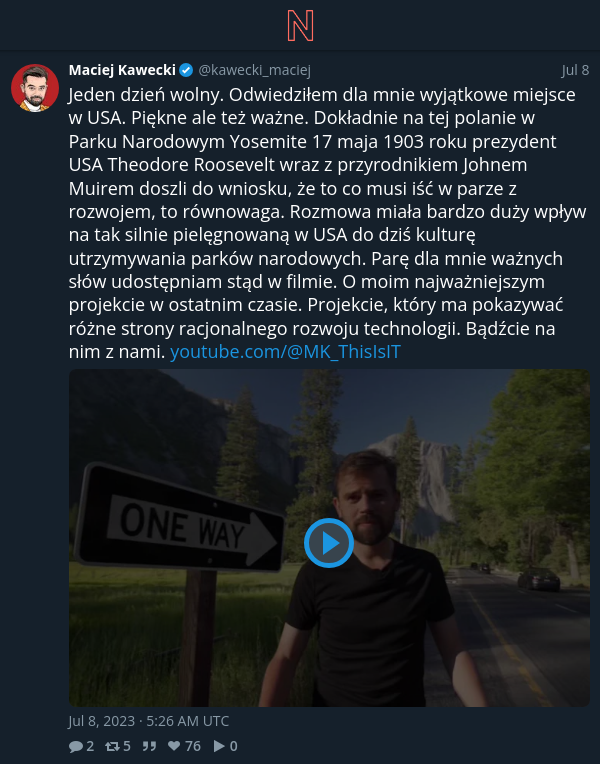Click the Maciej Kawecki display name

122,70
